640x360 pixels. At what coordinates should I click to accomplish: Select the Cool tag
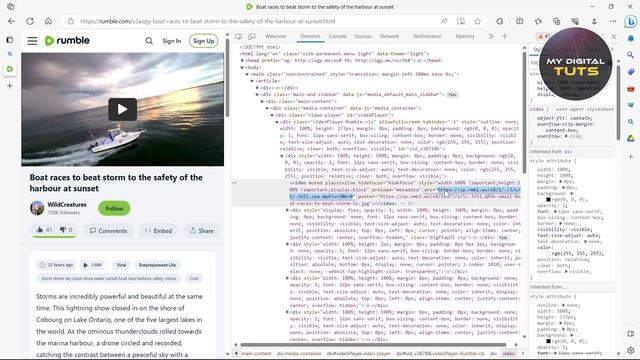[x=193, y=278]
